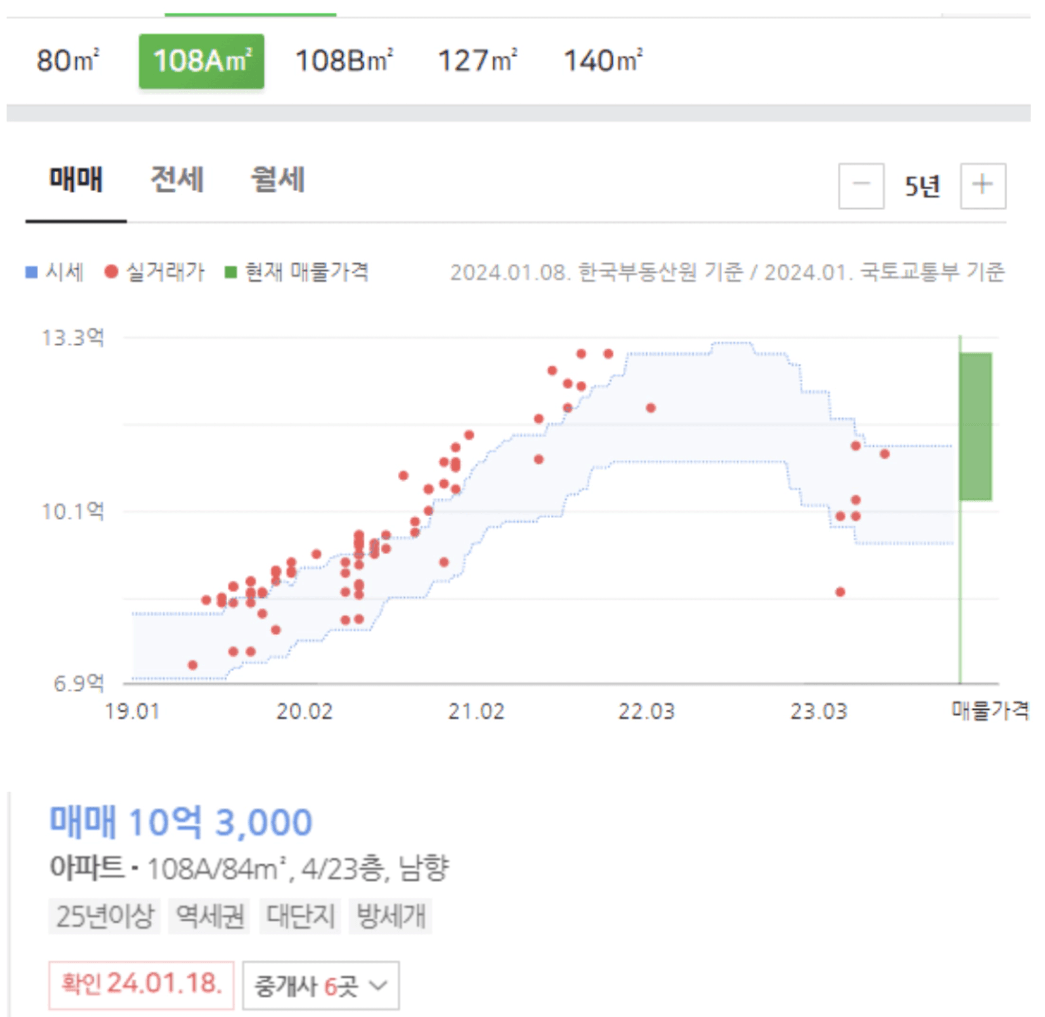
Task: Click the 23.03 x-axis label
Action: tap(818, 712)
